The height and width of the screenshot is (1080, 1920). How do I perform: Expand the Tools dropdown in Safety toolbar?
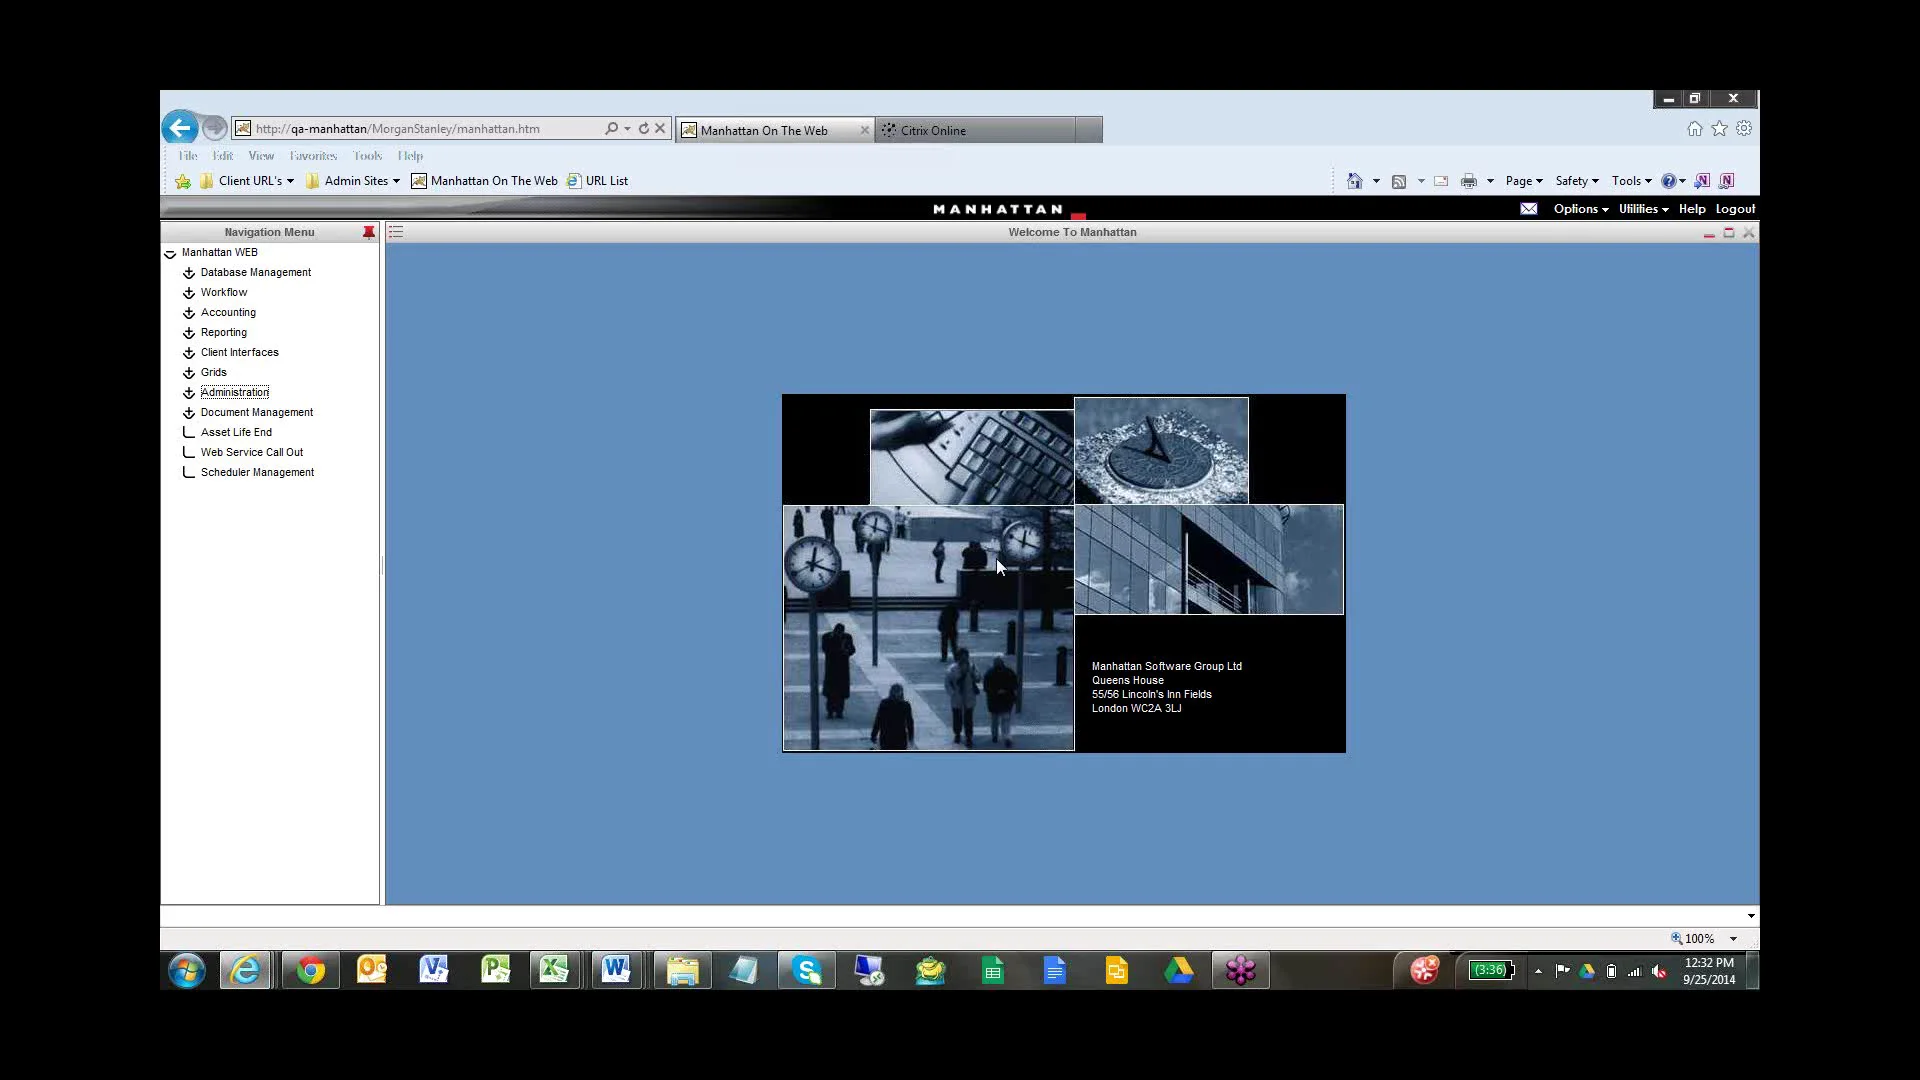coord(1630,180)
